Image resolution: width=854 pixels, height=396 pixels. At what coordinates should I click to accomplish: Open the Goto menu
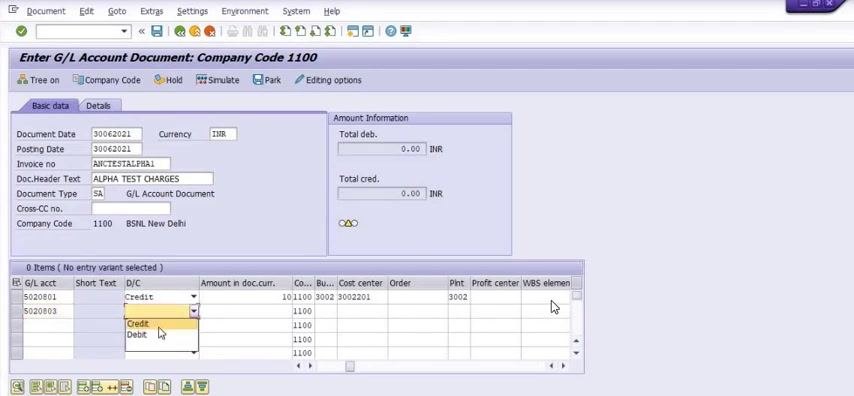point(117,11)
